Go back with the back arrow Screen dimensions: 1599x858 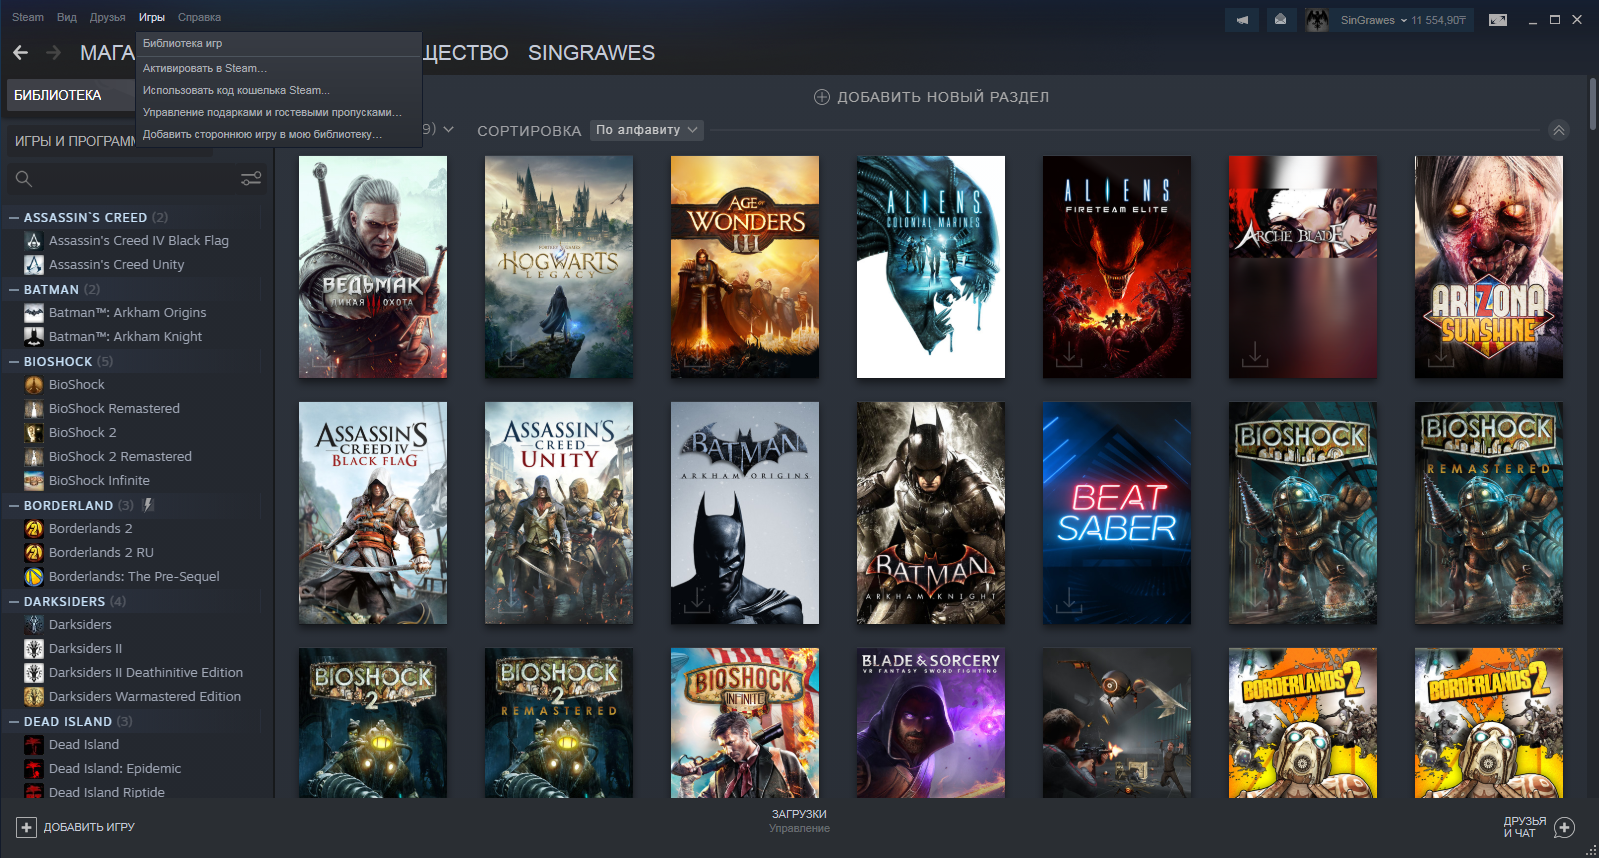pyautogui.click(x=20, y=53)
